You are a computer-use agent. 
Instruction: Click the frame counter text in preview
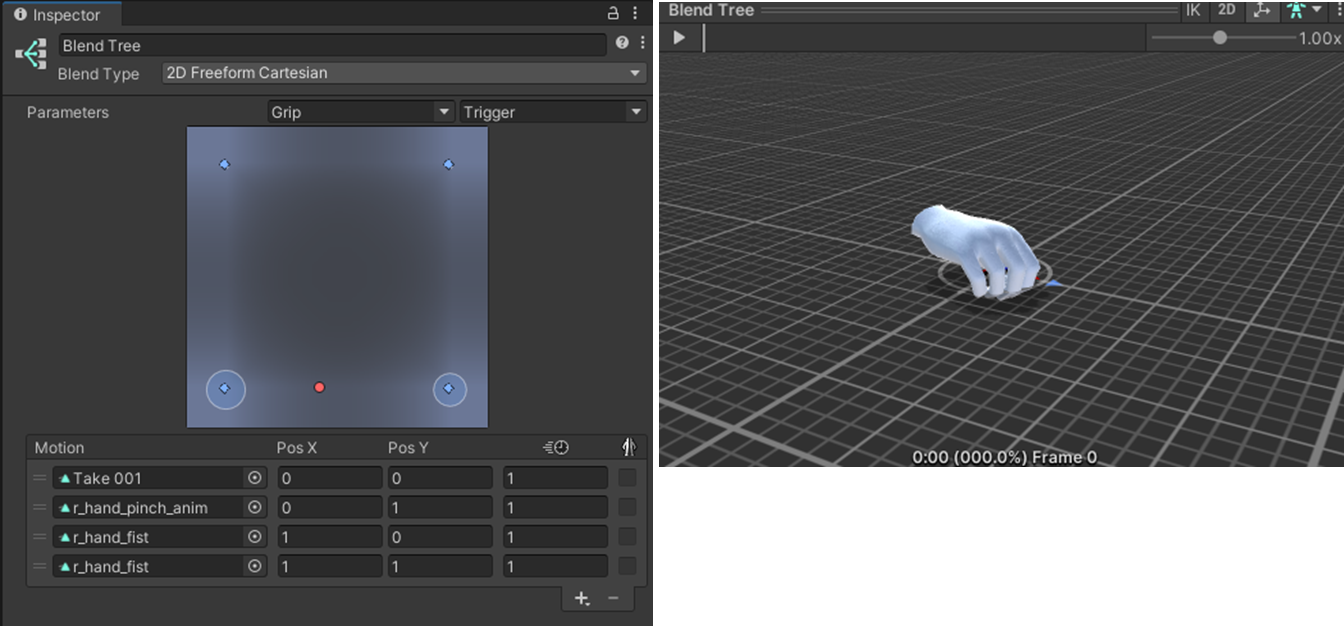[1004, 457]
